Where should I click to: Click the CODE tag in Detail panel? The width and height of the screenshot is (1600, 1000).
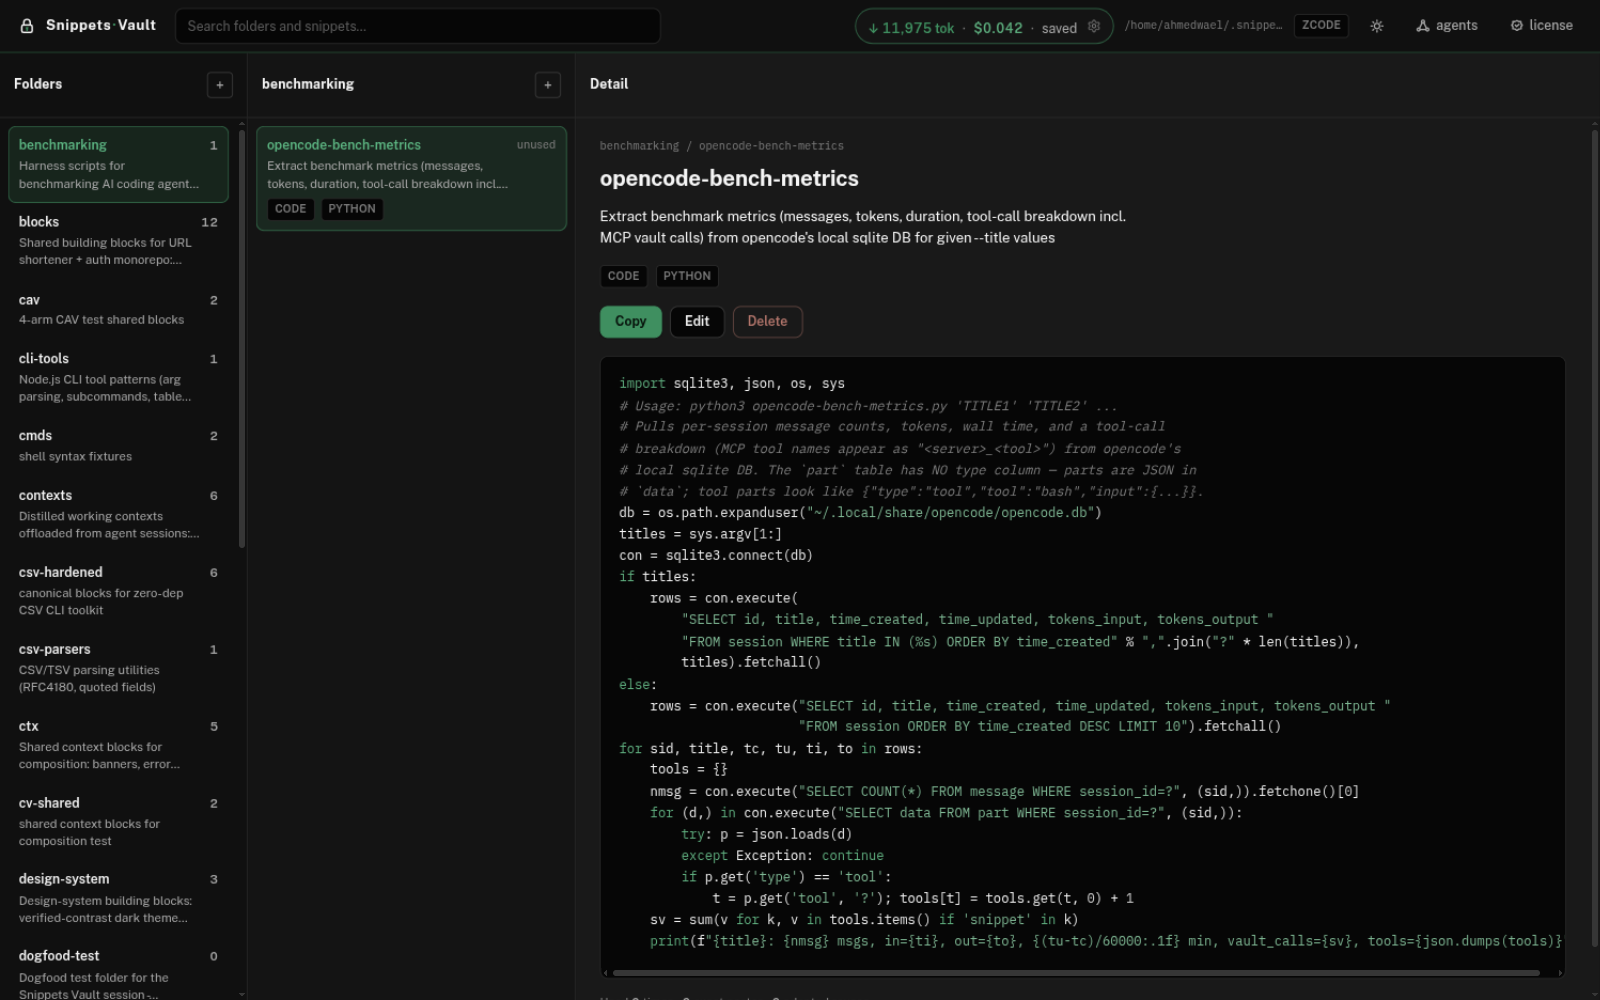[623, 276]
